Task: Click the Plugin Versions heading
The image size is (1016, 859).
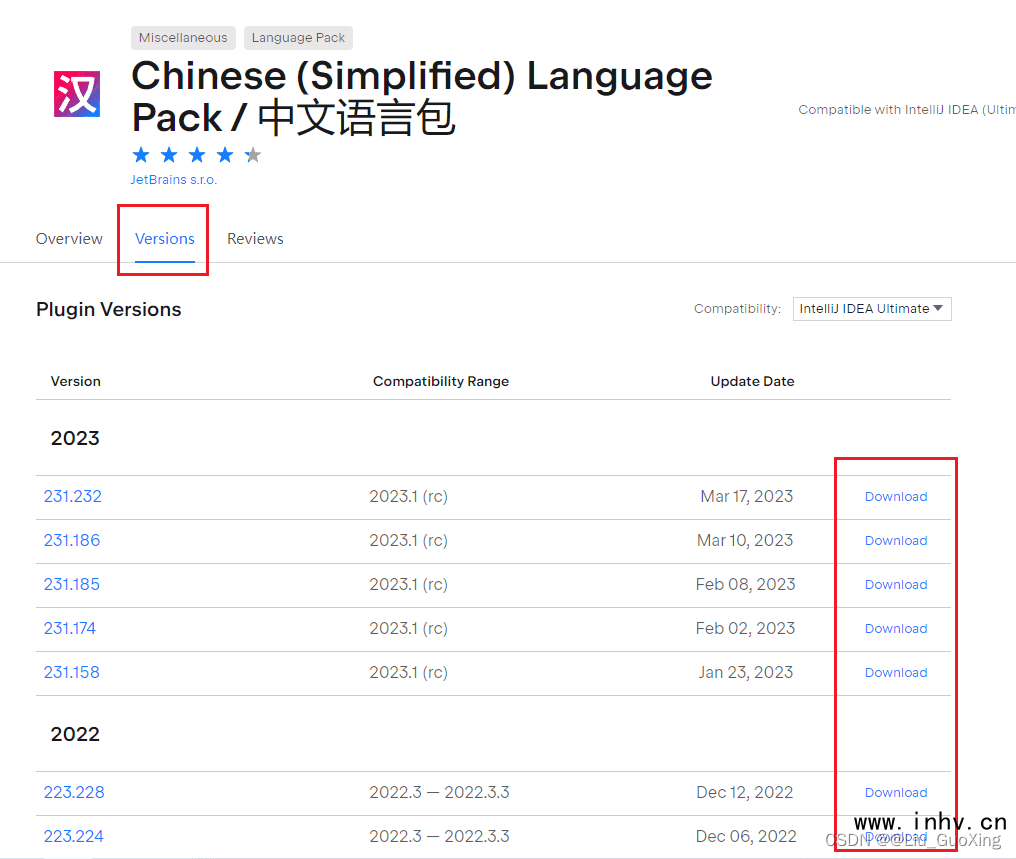Action: tap(109, 310)
